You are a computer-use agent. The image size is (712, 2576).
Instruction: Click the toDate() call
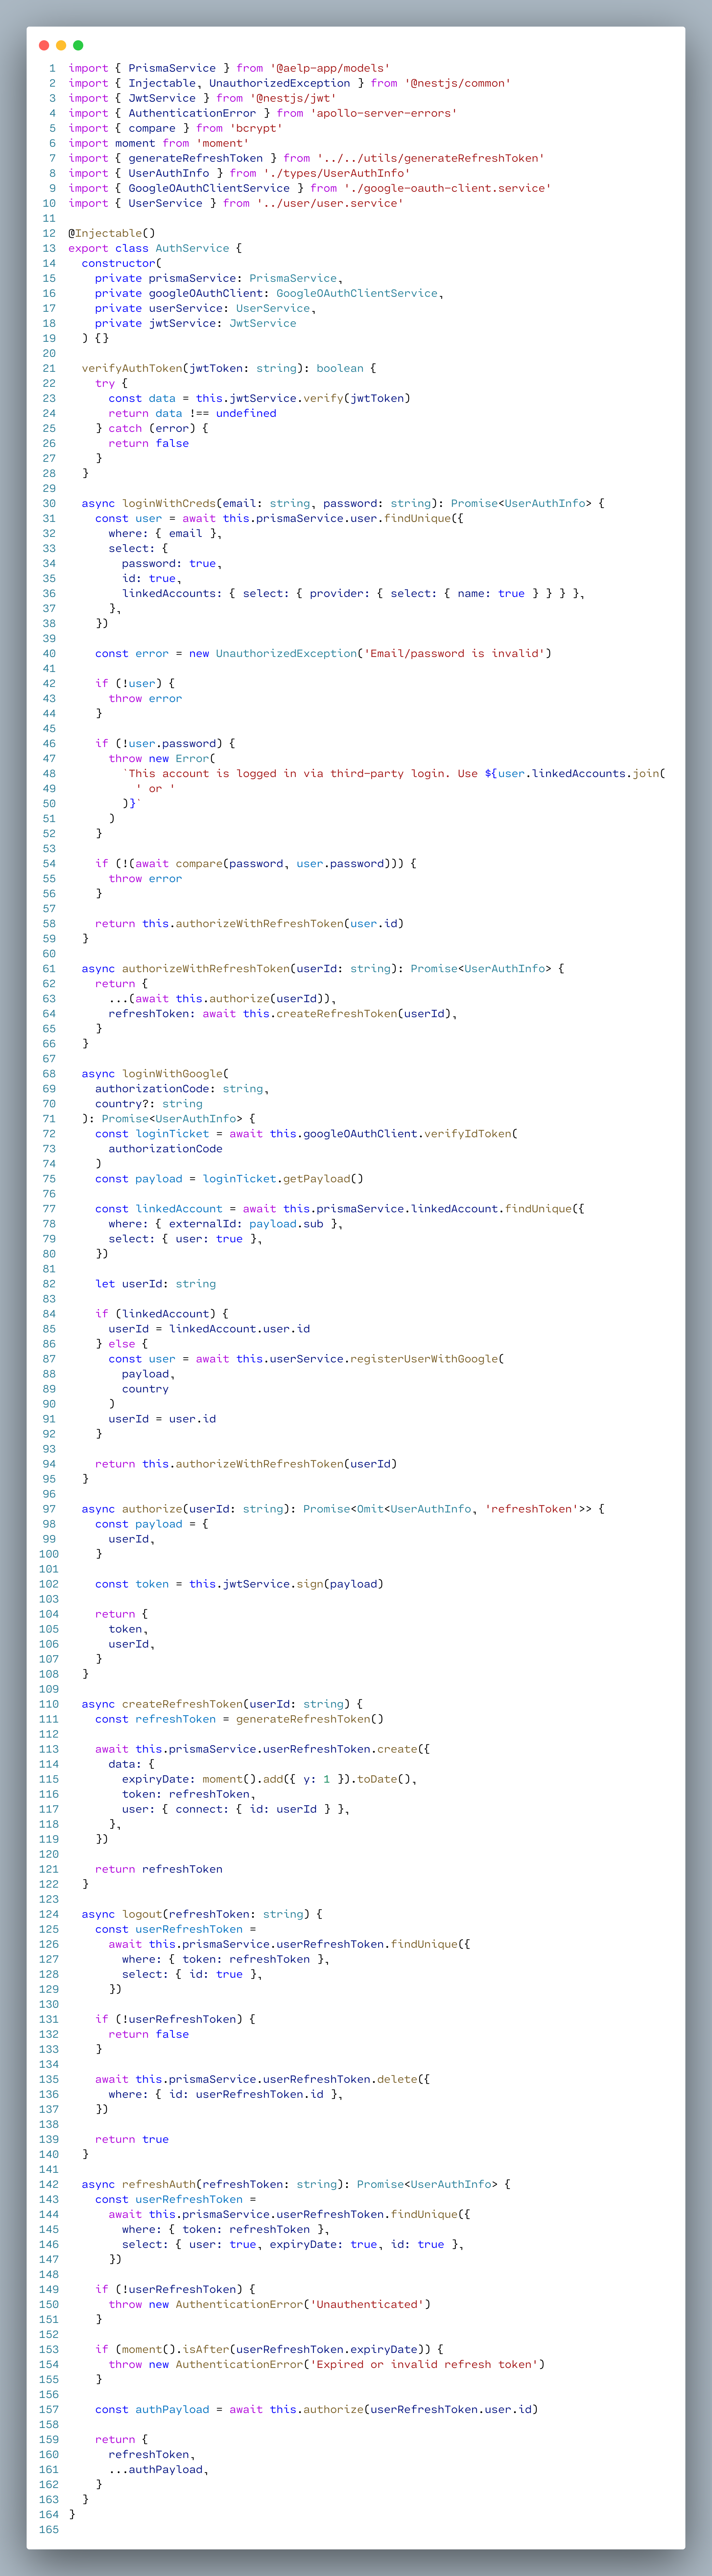coord(384,1778)
